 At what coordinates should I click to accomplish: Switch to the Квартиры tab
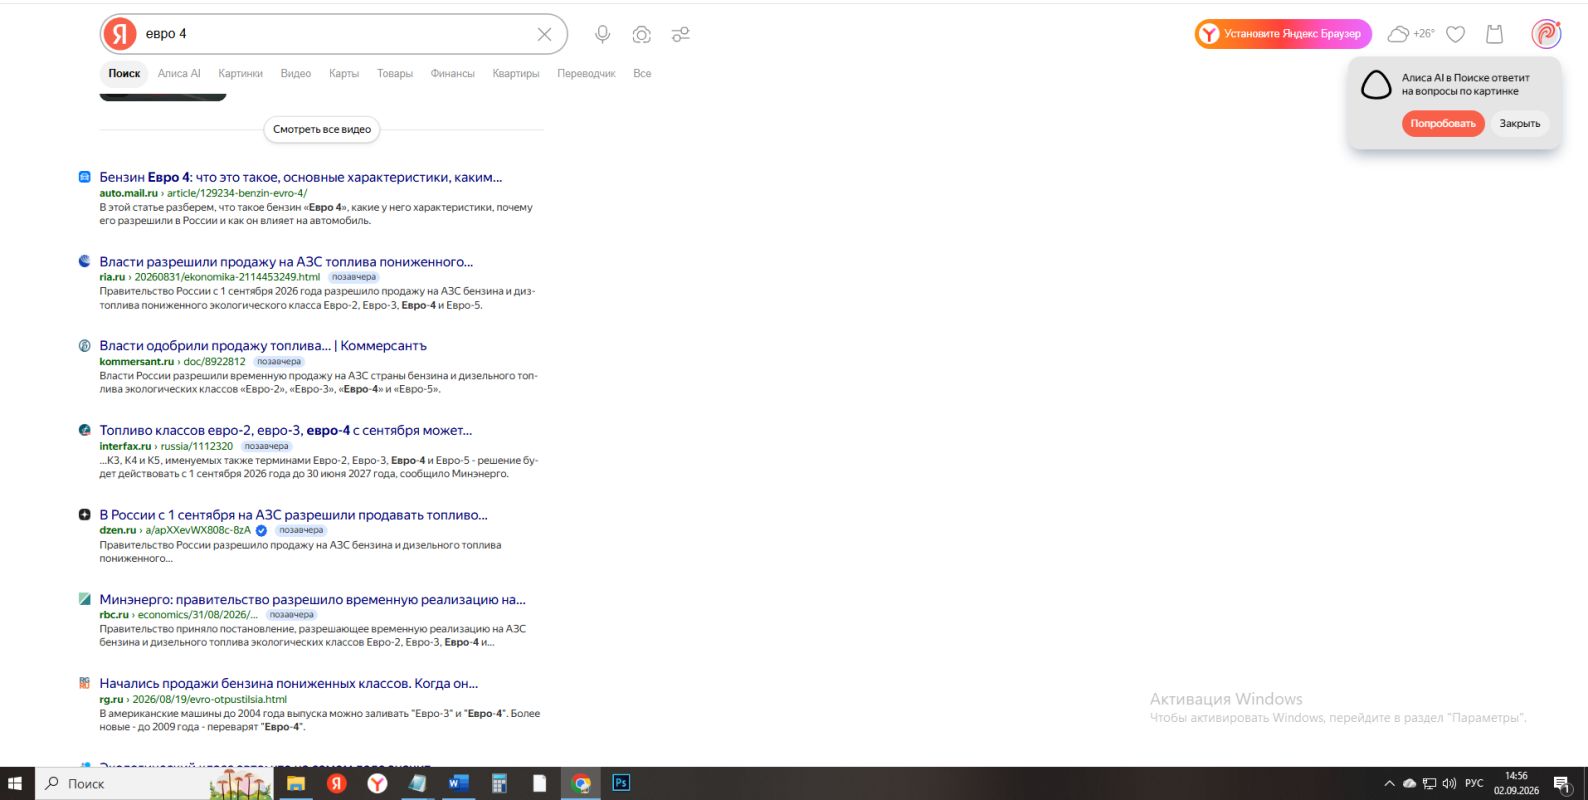[516, 73]
